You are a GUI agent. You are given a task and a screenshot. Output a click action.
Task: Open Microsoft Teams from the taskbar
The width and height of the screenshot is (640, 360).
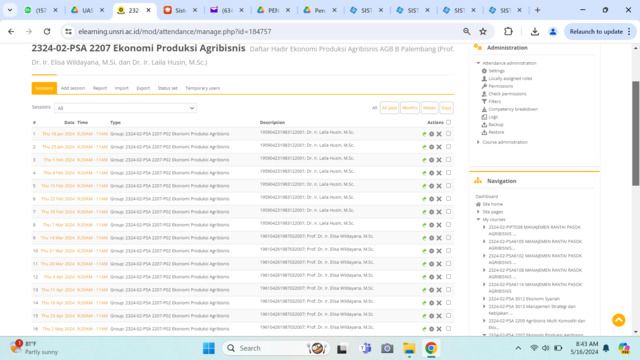click(365, 348)
